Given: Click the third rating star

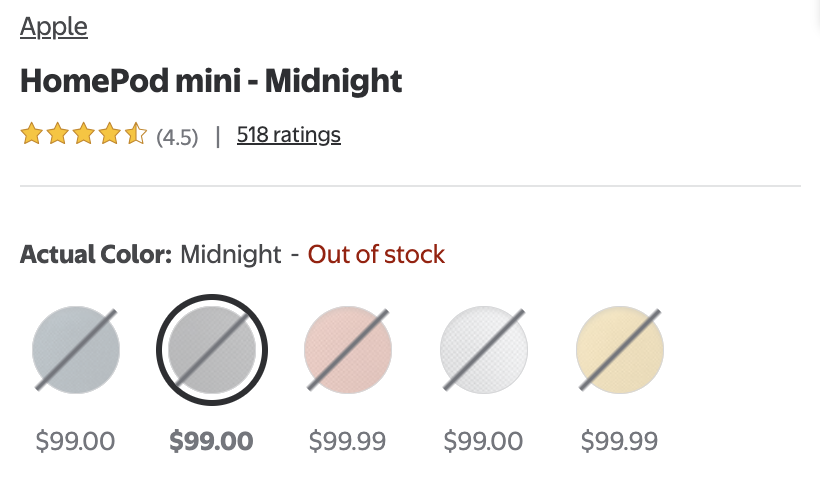Looking at the screenshot, I should coord(83,135).
